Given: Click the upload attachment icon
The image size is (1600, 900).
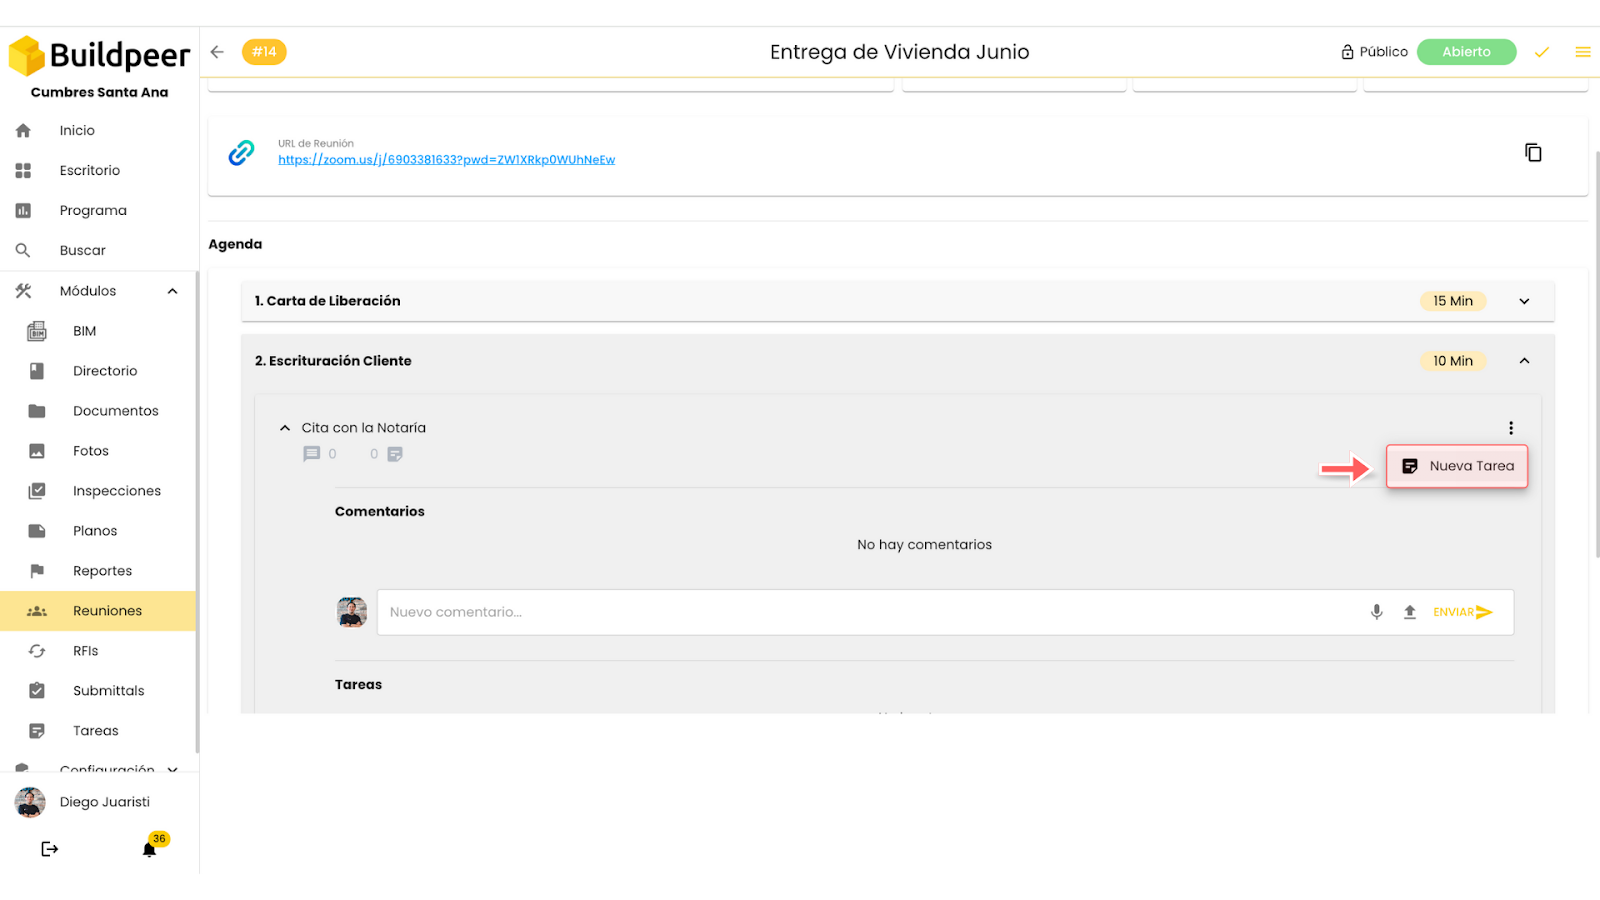Looking at the screenshot, I should click(1410, 612).
